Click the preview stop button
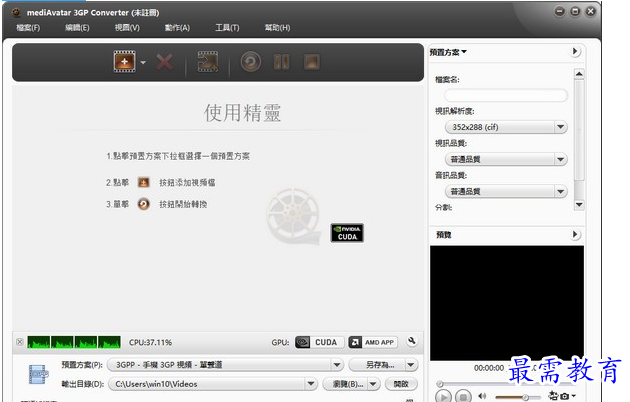630x402 pixels. [x=463, y=397]
